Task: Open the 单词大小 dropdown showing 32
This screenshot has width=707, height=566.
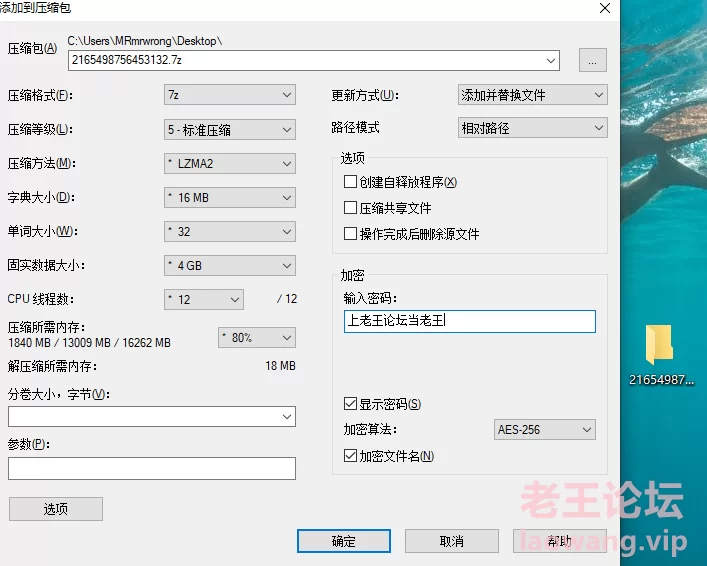Action: (230, 231)
